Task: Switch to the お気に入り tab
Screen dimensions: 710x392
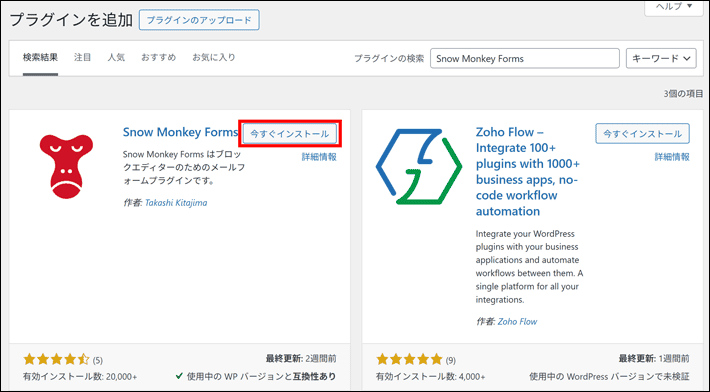Action: click(214, 57)
